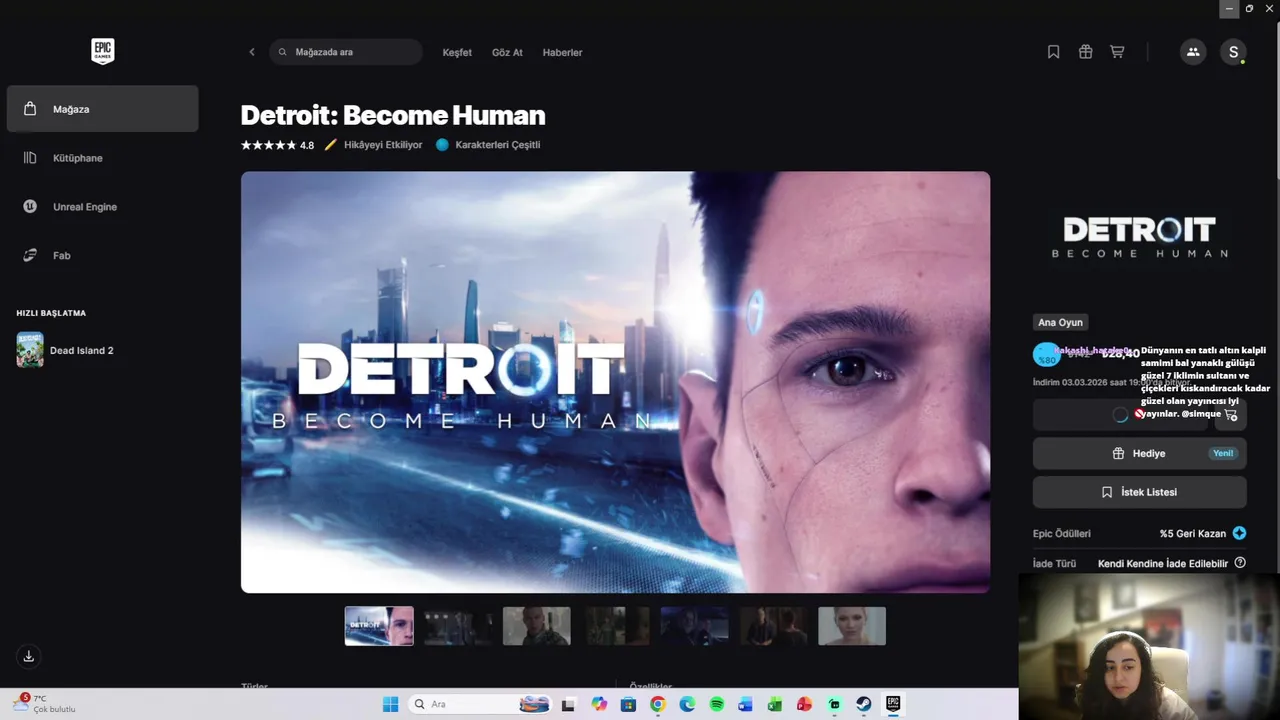Open the friends icon in the header
This screenshot has height=720, width=1280.
[1193, 52]
